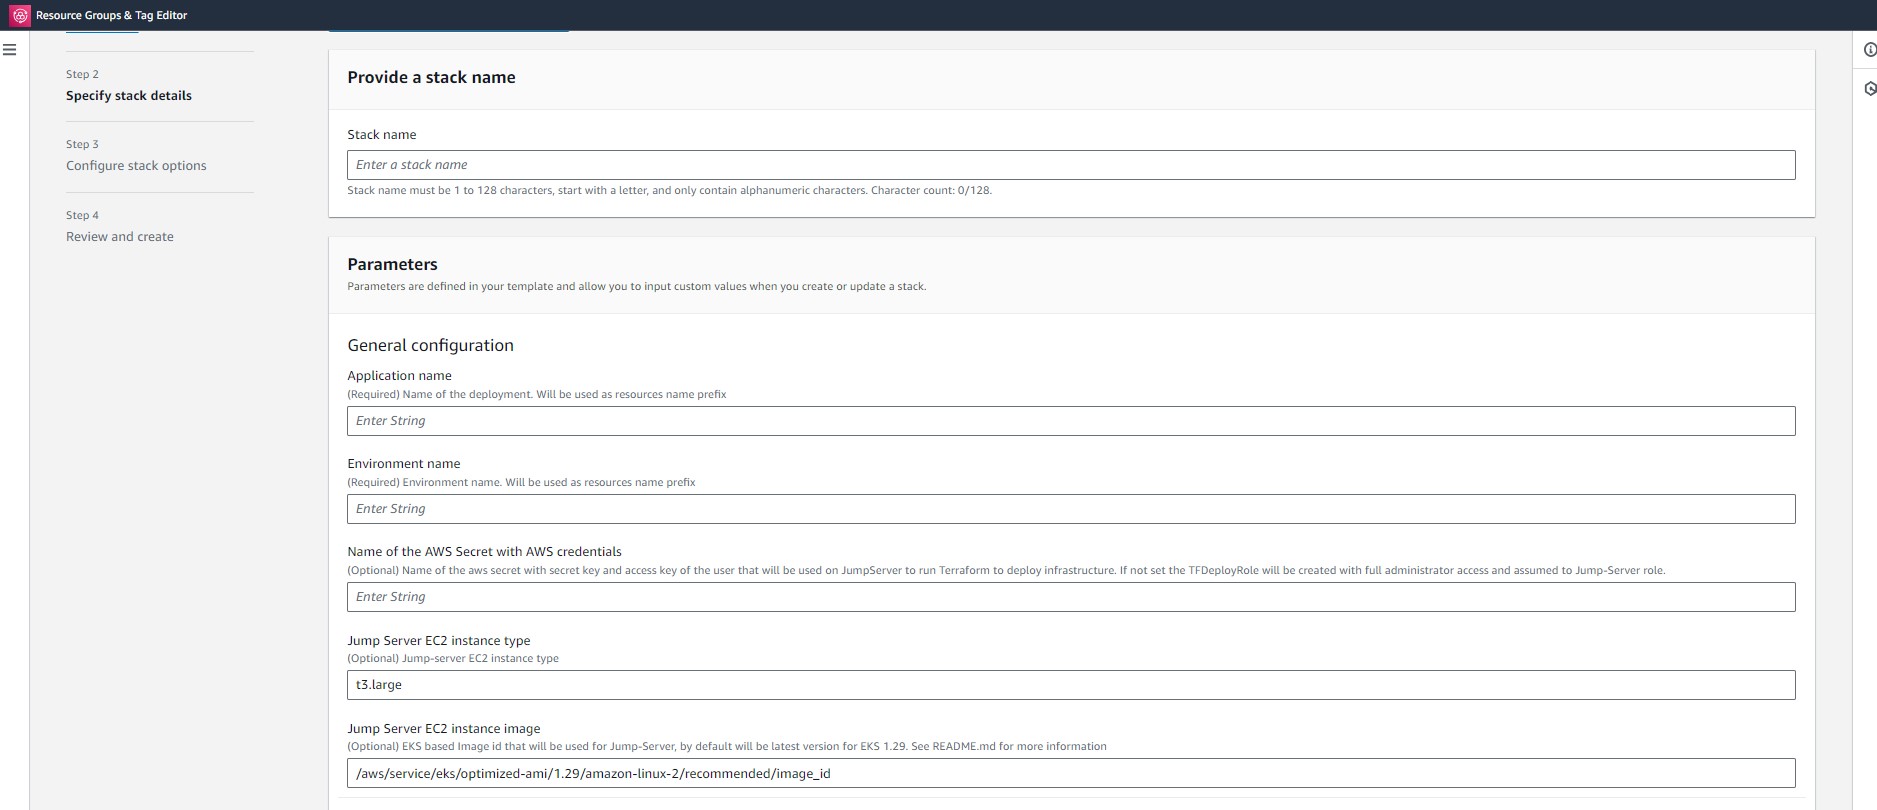Click the TFDeployRole secret description text
Image resolution: width=1877 pixels, height=810 pixels.
(1006, 570)
